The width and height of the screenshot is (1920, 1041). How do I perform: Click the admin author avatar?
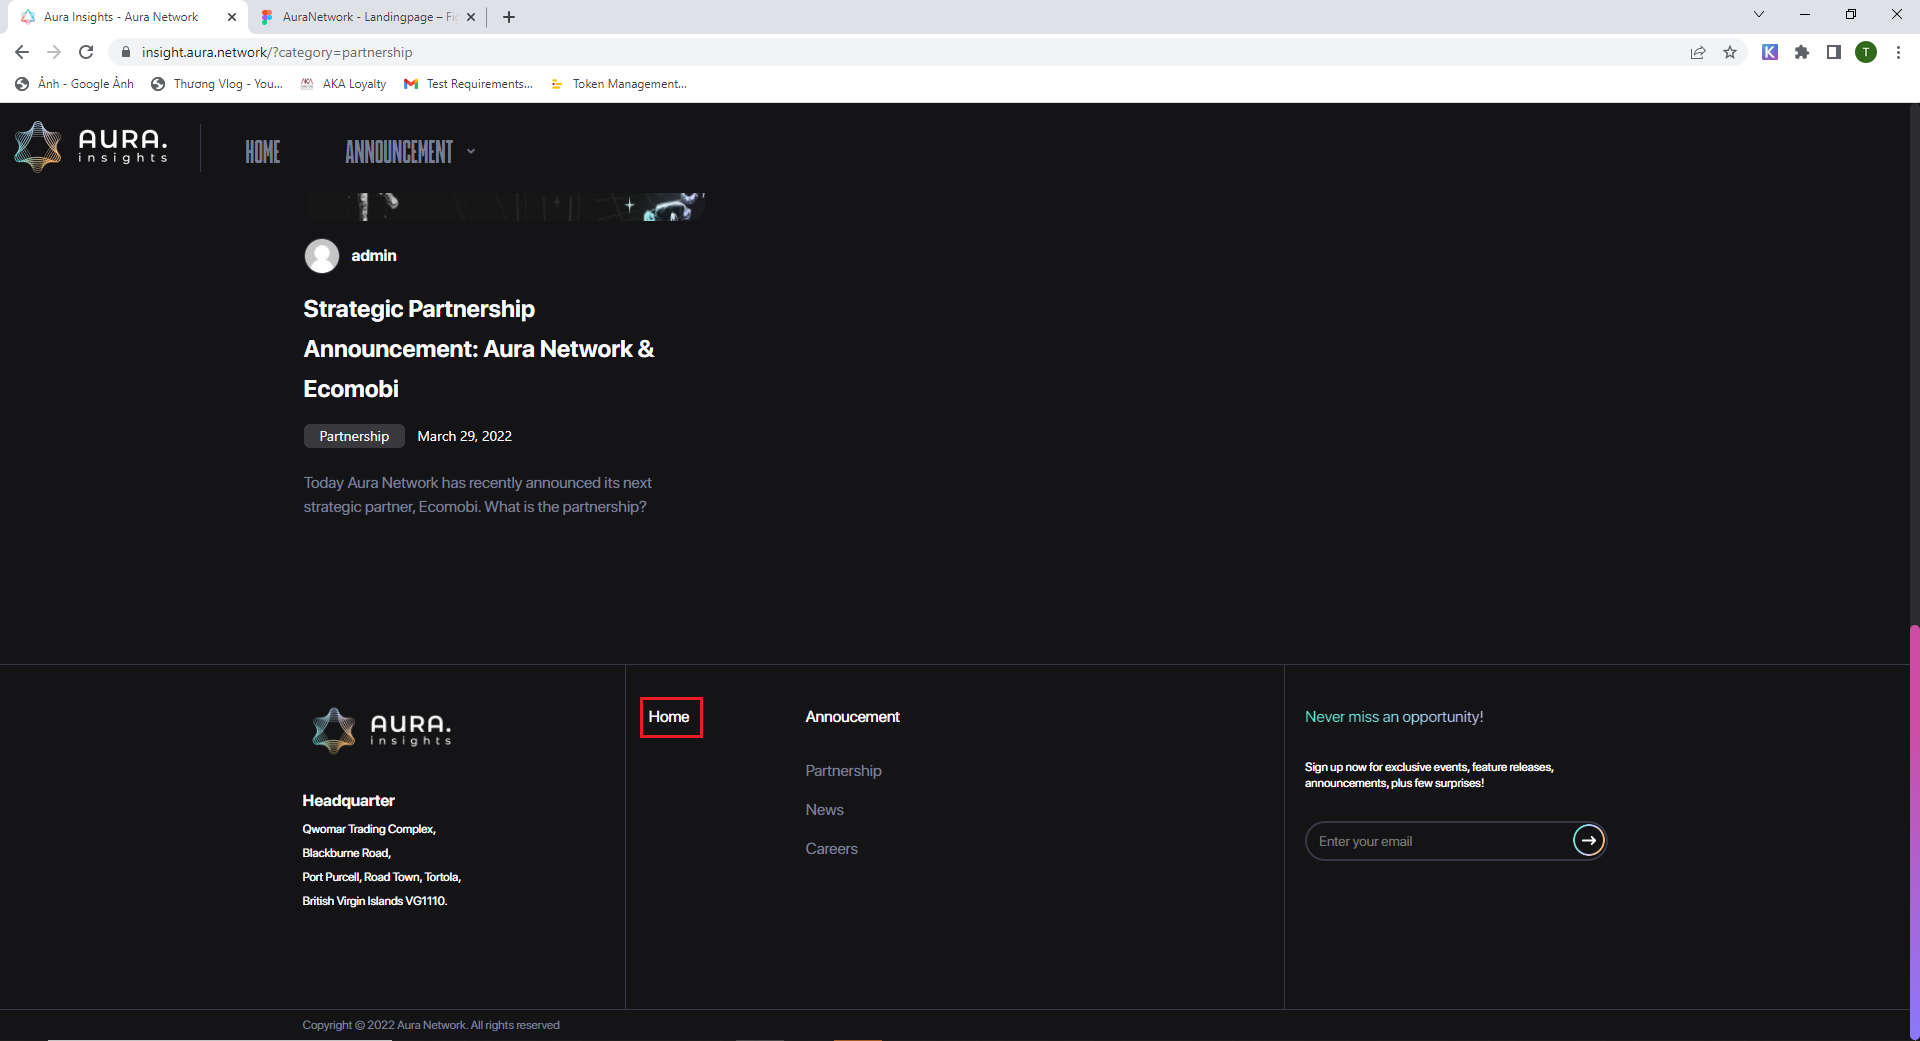(322, 256)
